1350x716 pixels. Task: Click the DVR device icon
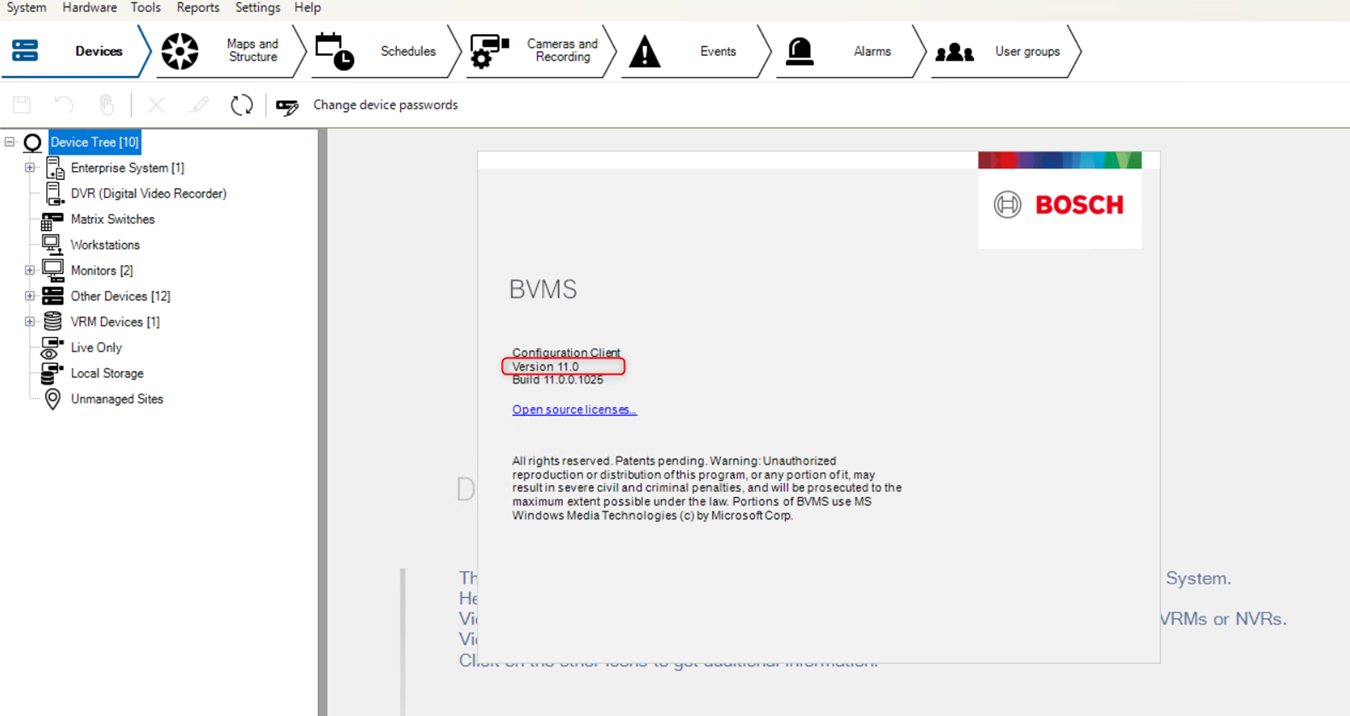point(54,194)
